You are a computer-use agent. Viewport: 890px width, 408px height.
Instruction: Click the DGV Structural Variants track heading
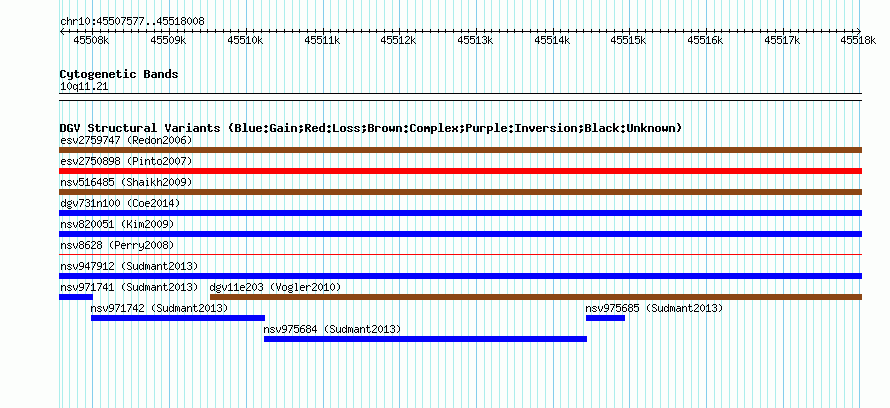point(371,128)
